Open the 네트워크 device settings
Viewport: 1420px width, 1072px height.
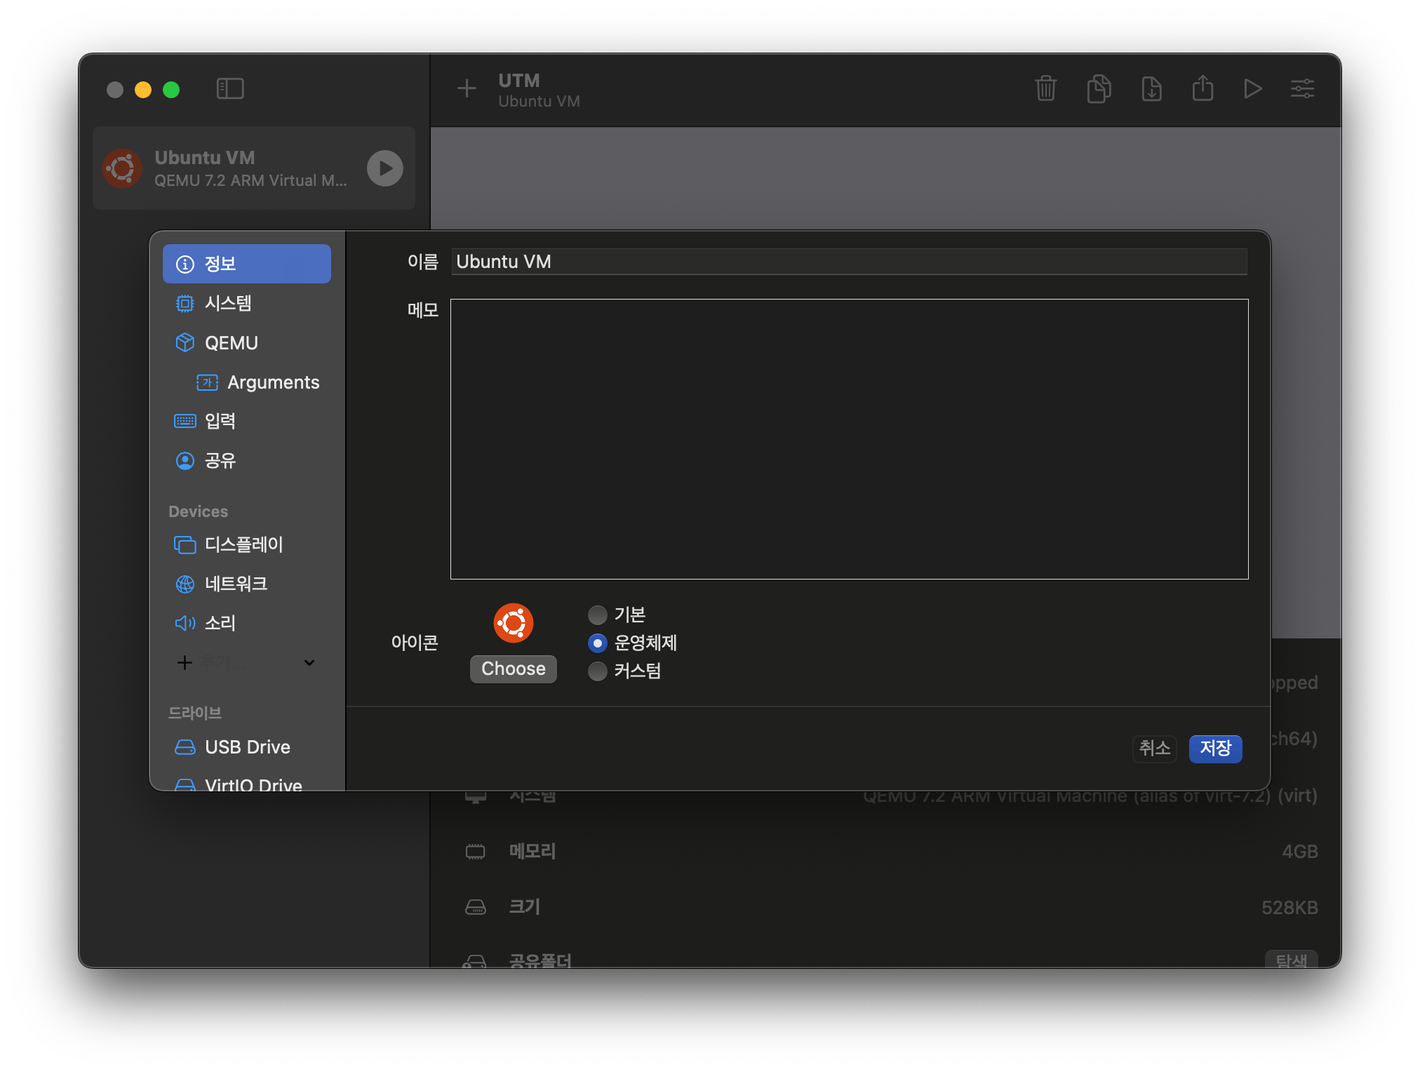247,584
